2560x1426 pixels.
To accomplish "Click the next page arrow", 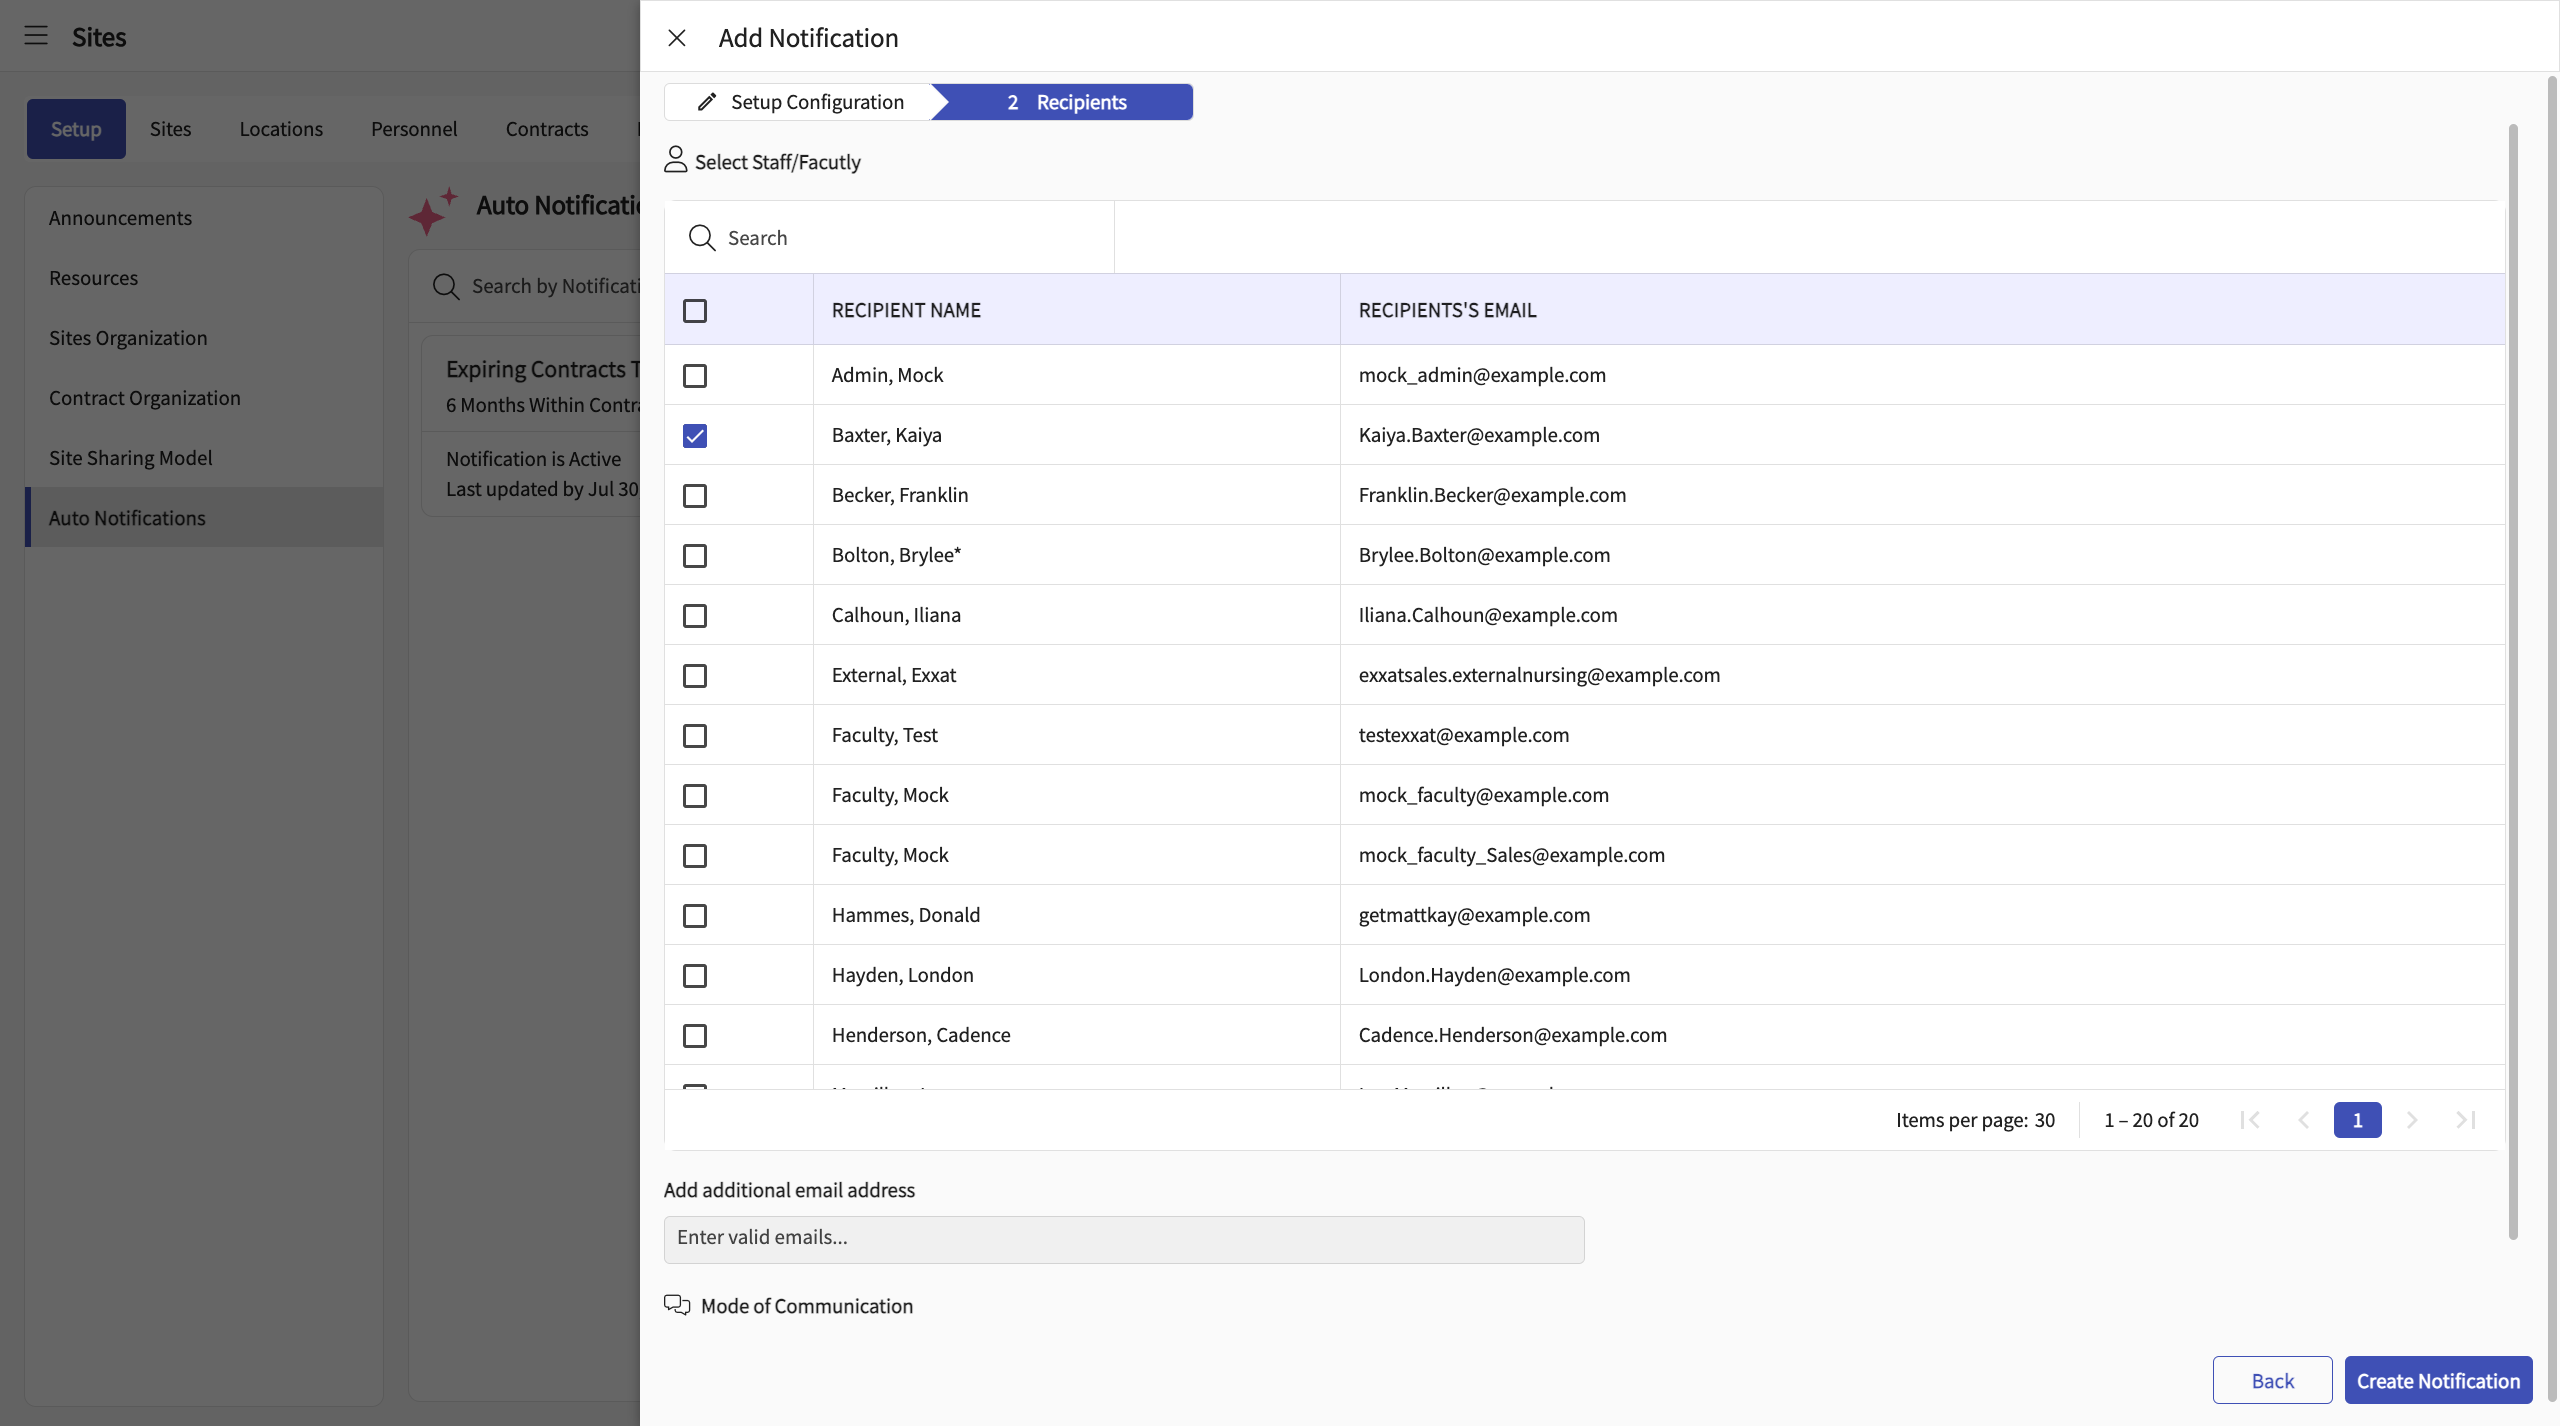I will [2412, 1120].
